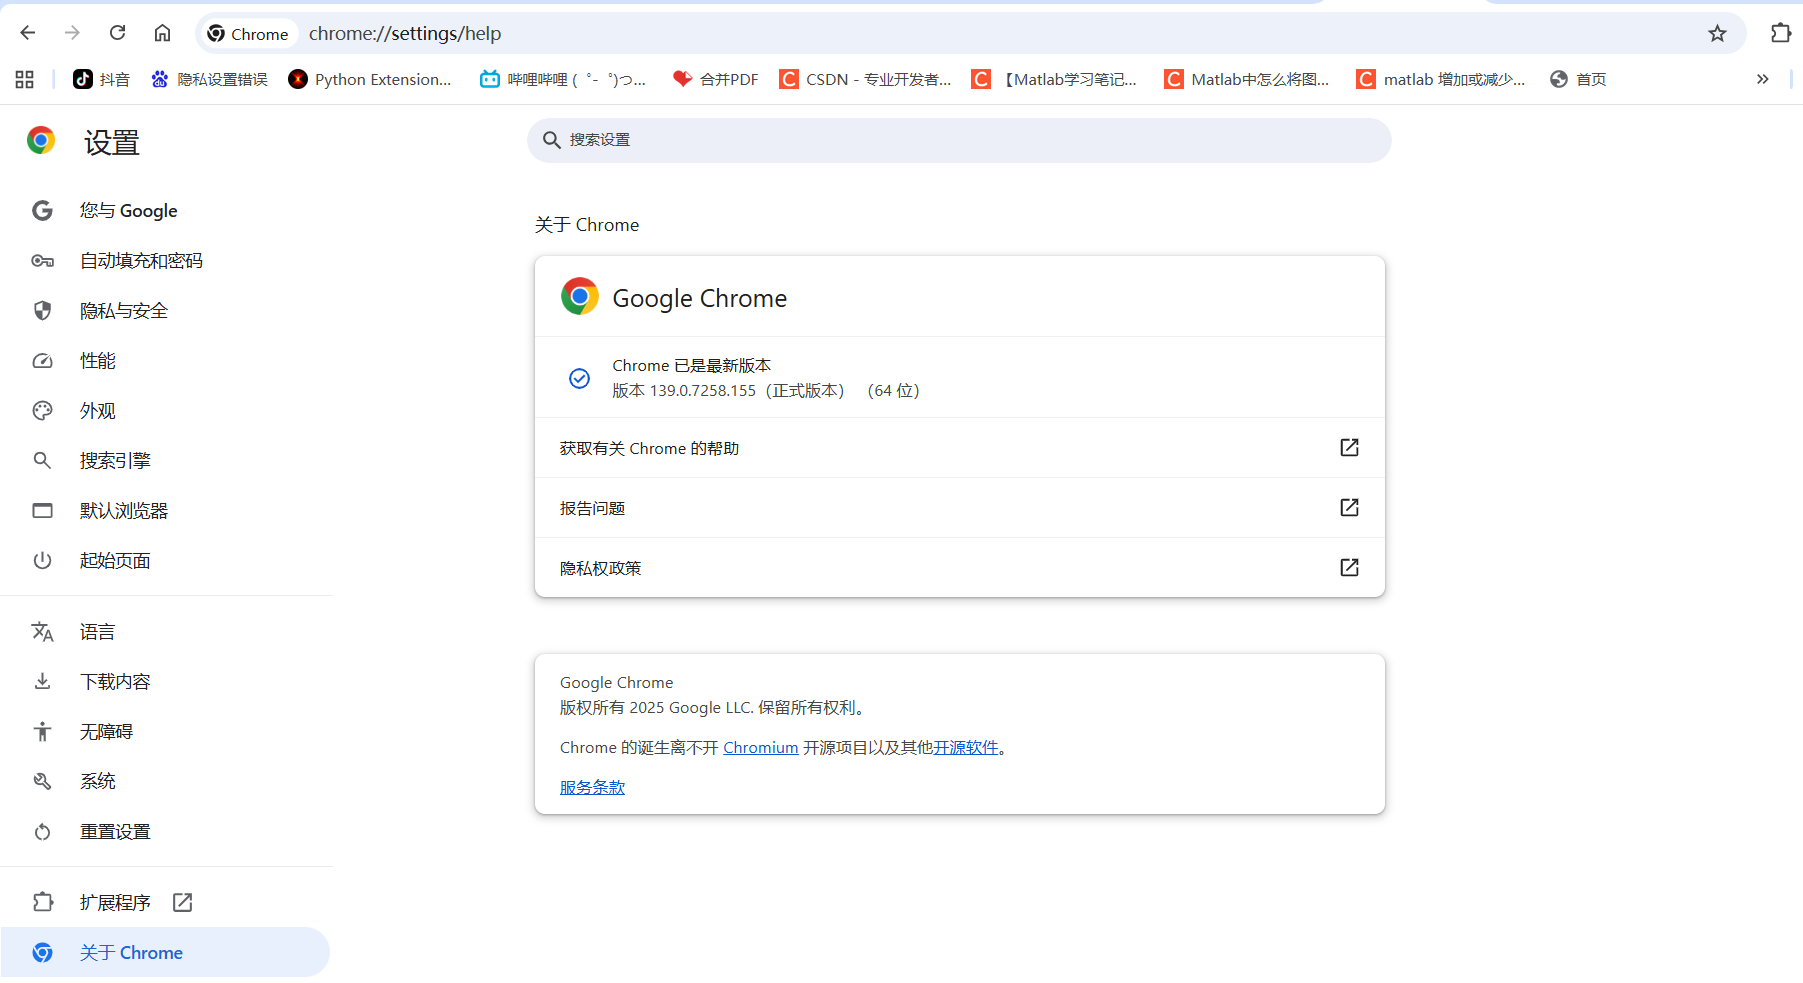Screen dimensions: 1803x983
Task: Select the 抖音 bookmark on the bookmarks bar
Action: click(x=100, y=79)
